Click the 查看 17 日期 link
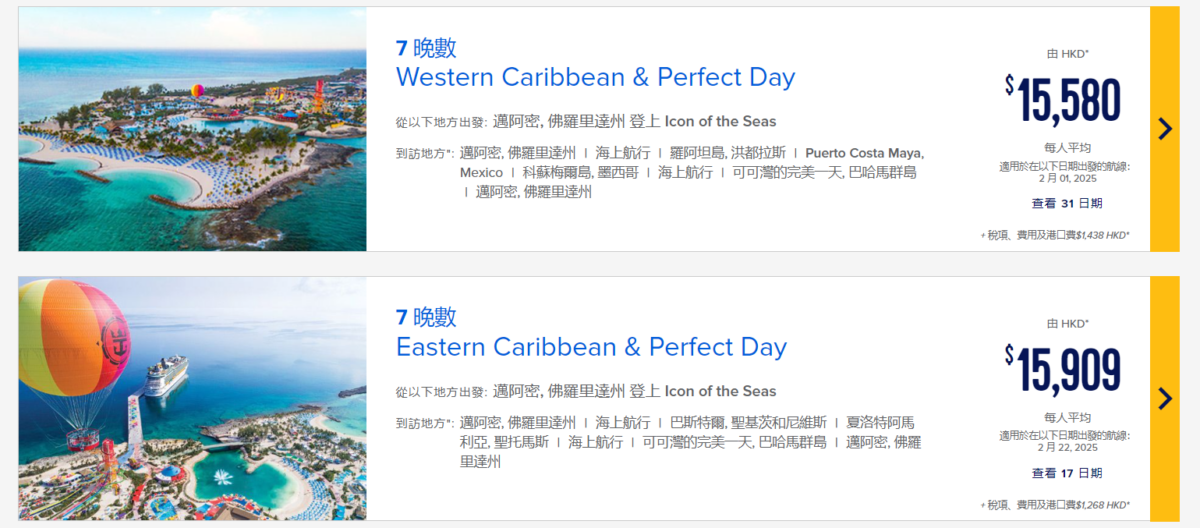Image resolution: width=1200 pixels, height=528 pixels. 1067,473
